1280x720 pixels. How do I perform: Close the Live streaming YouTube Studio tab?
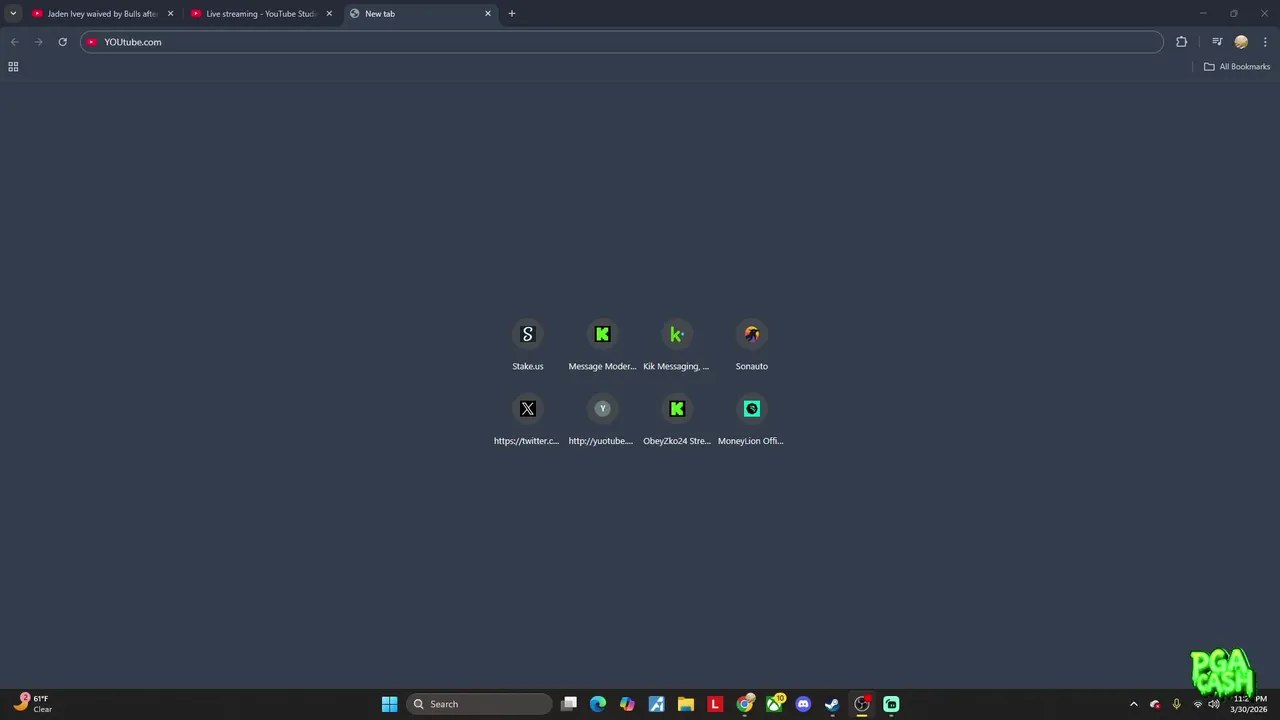pyautogui.click(x=329, y=14)
